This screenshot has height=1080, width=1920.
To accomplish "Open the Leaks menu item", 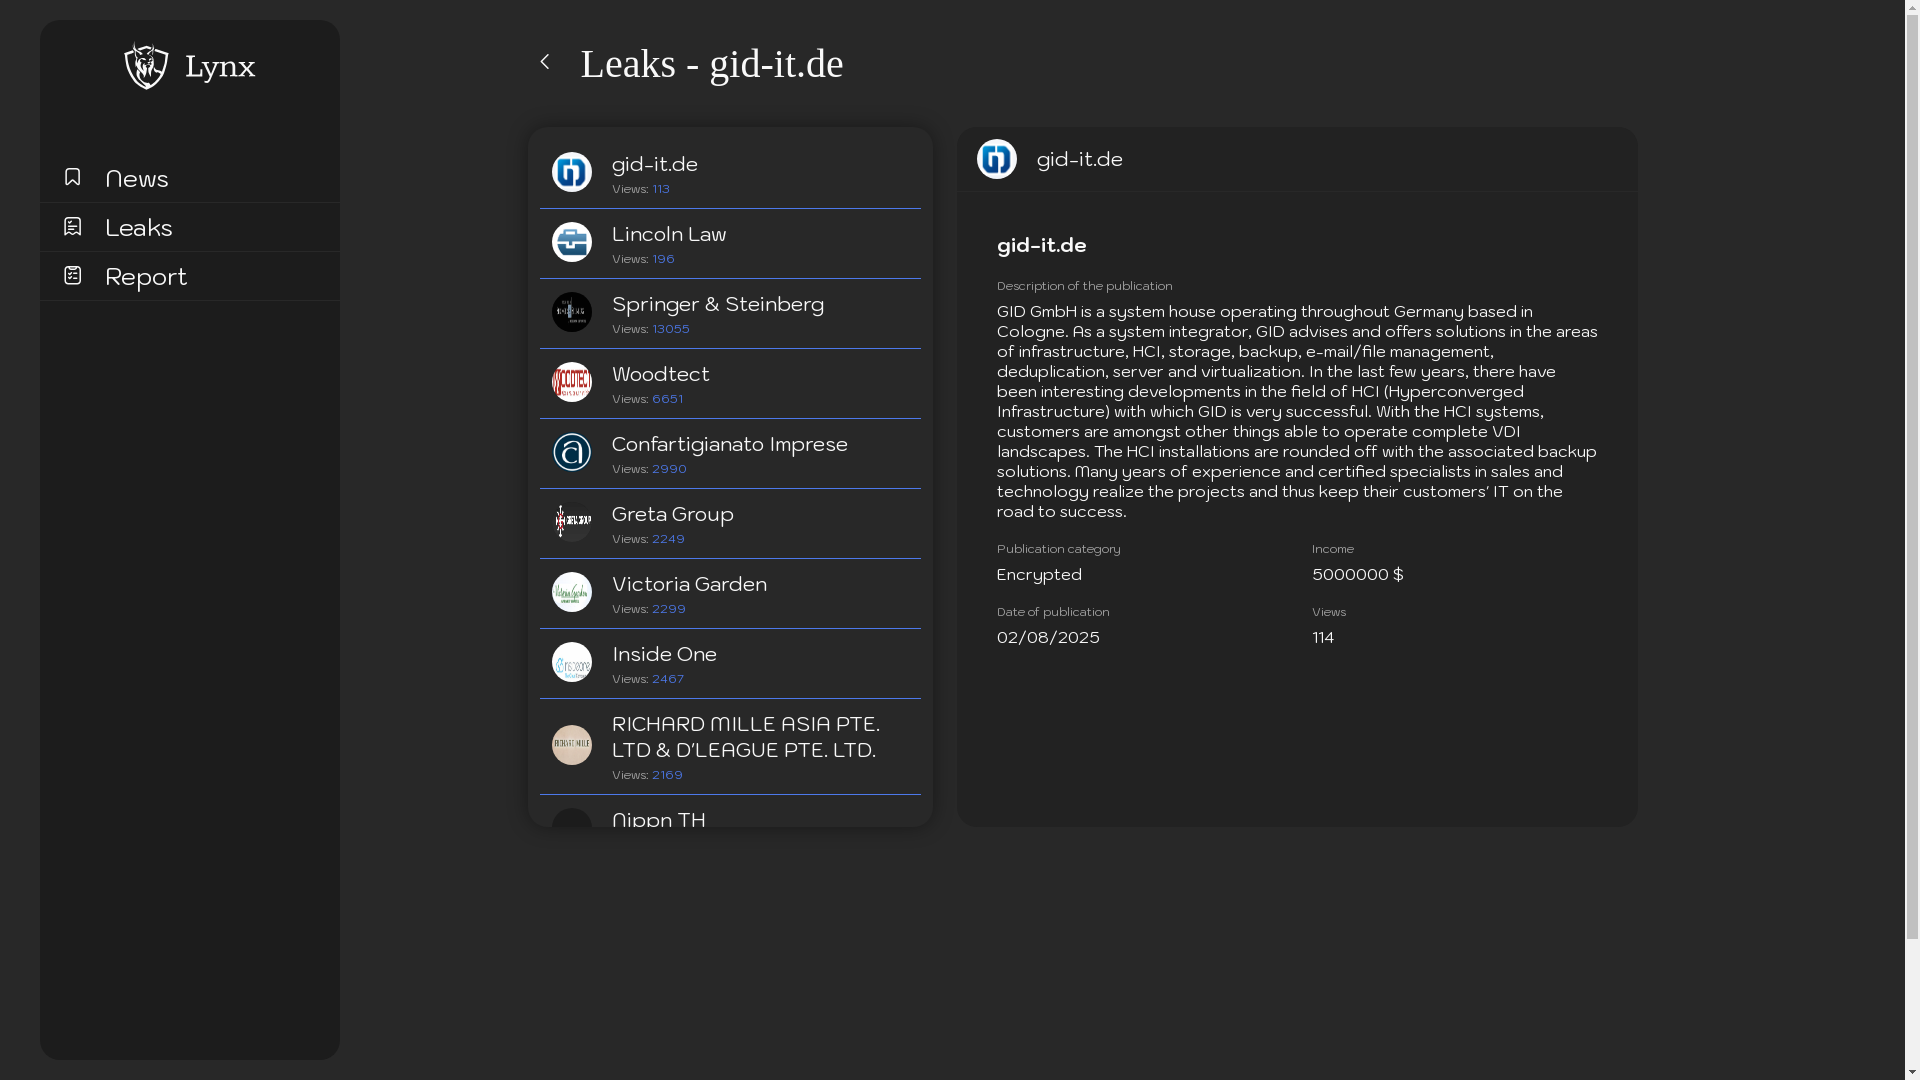I will coord(139,227).
